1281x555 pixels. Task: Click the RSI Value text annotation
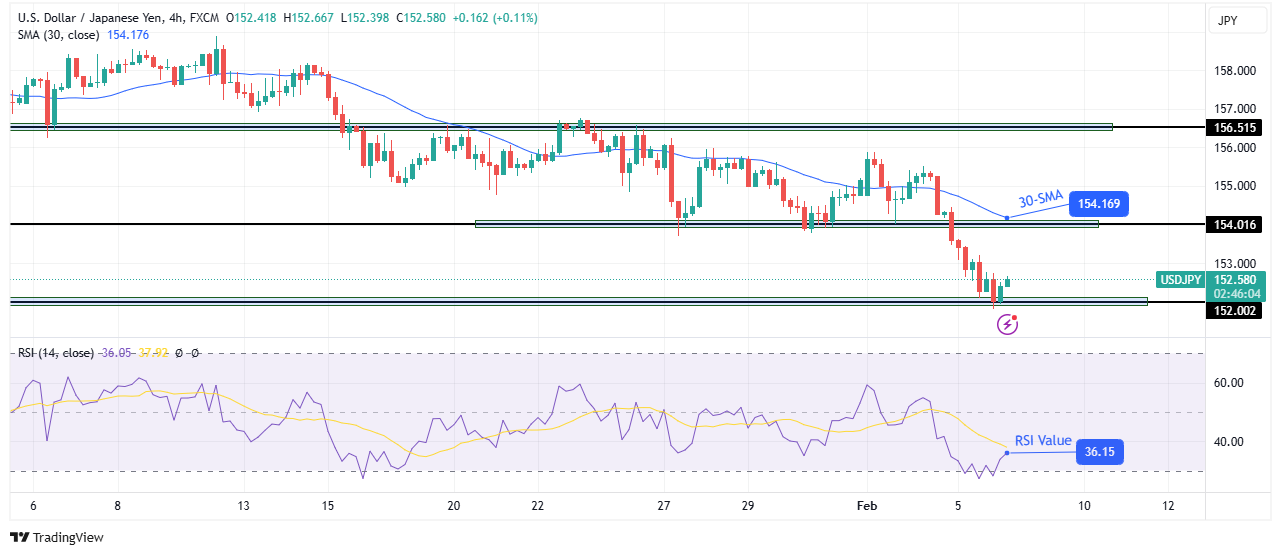(1043, 440)
